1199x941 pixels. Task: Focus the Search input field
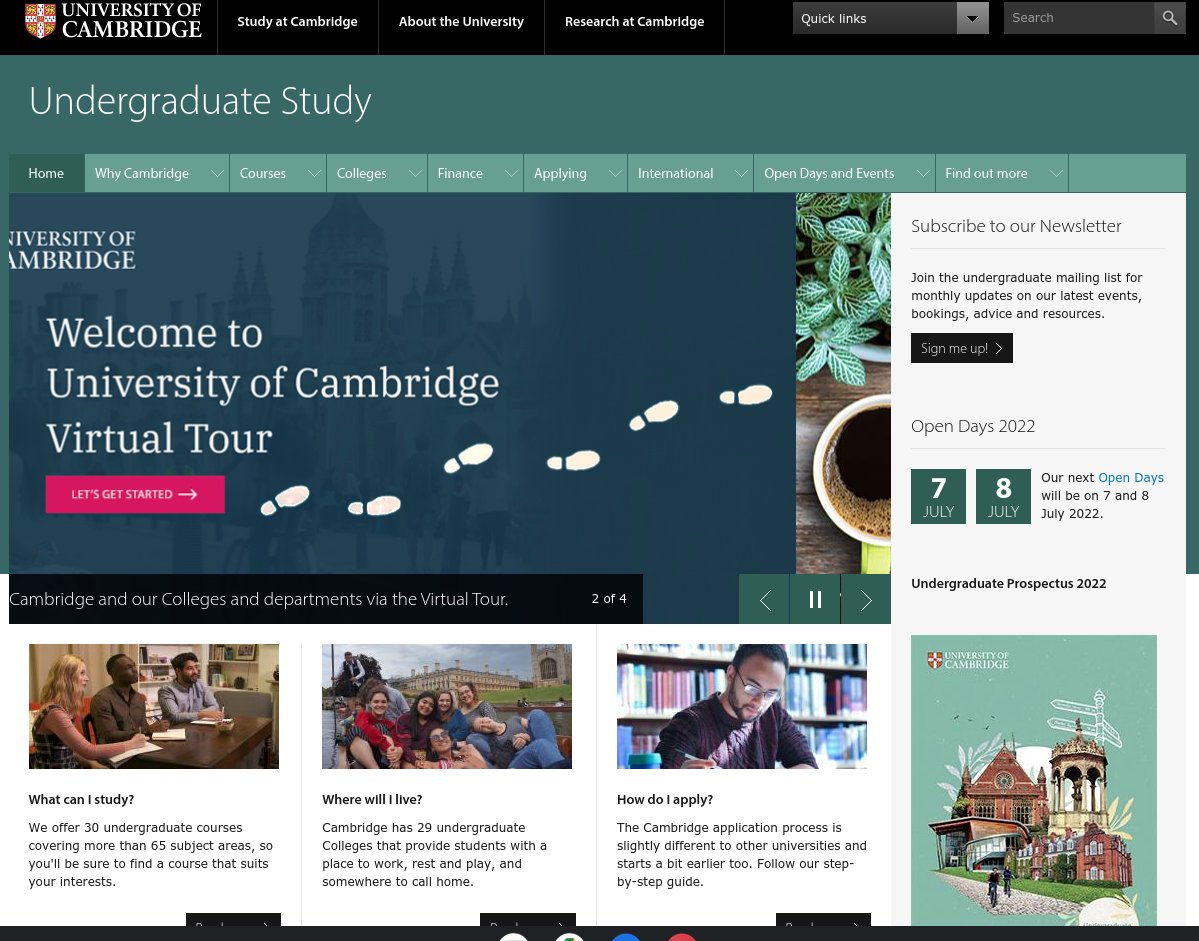point(1078,18)
